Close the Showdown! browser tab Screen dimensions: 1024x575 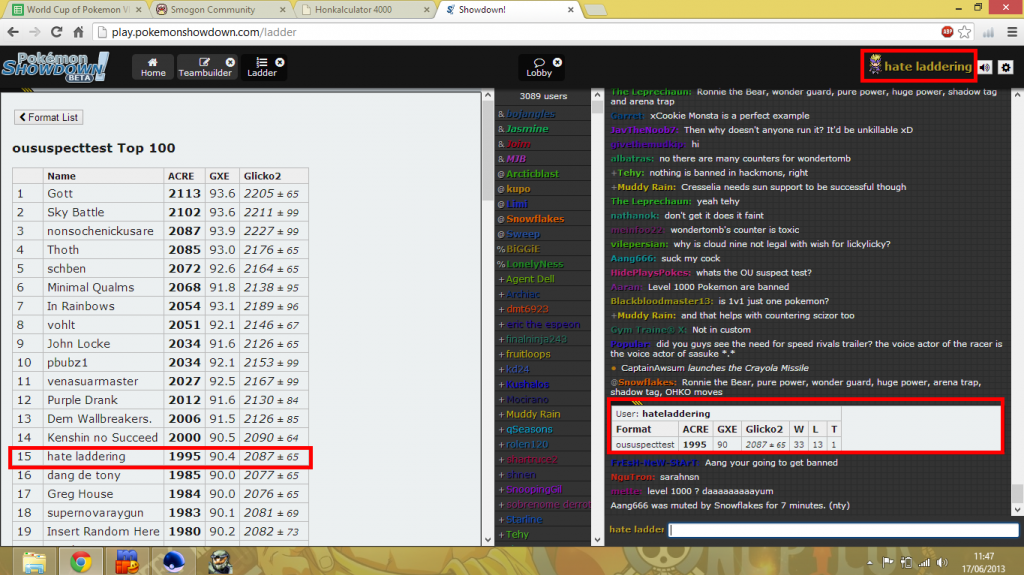tap(571, 9)
